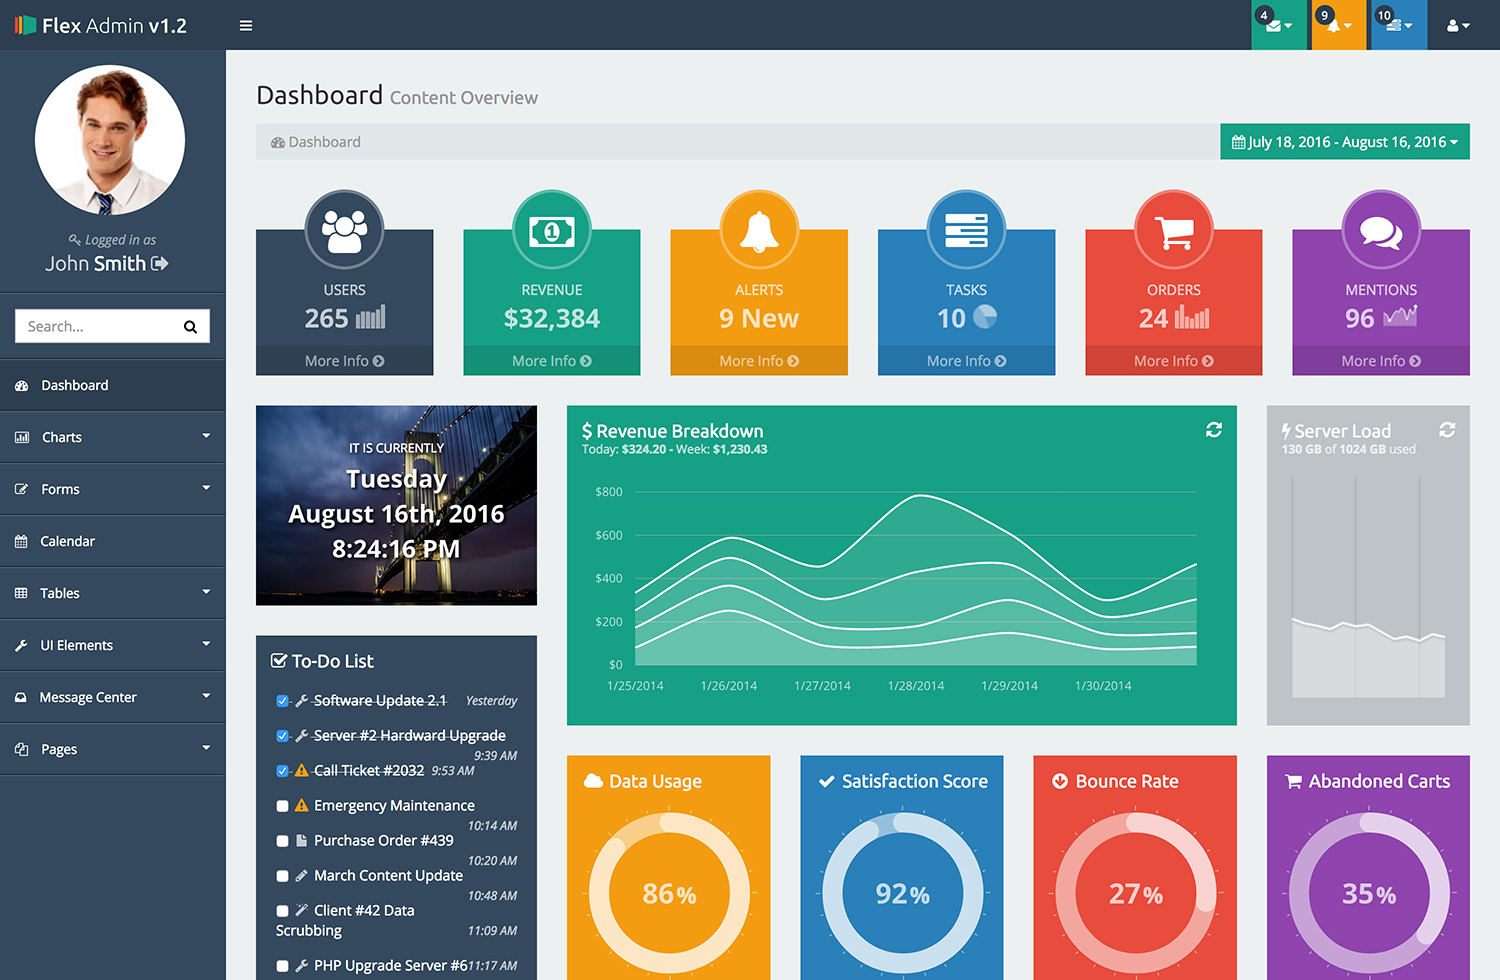Viewport: 1500px width, 980px height.
Task: Open the date range picker dropdown
Action: click(x=1344, y=142)
